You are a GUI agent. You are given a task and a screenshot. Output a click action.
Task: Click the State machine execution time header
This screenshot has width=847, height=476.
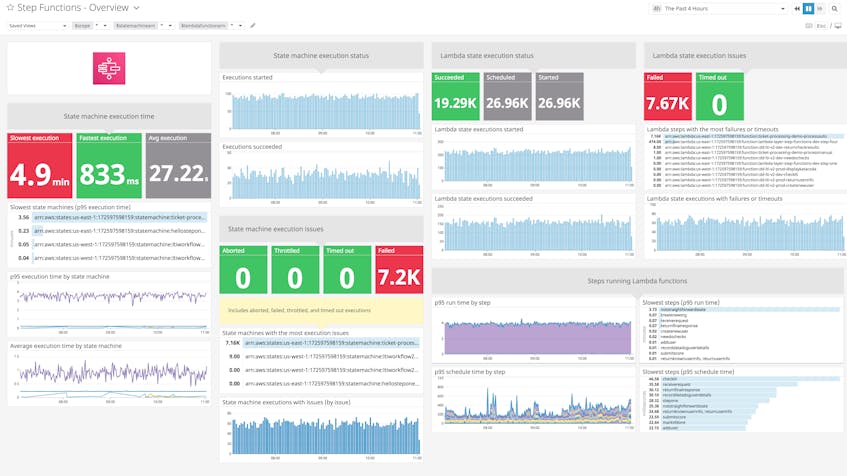[x=109, y=116]
